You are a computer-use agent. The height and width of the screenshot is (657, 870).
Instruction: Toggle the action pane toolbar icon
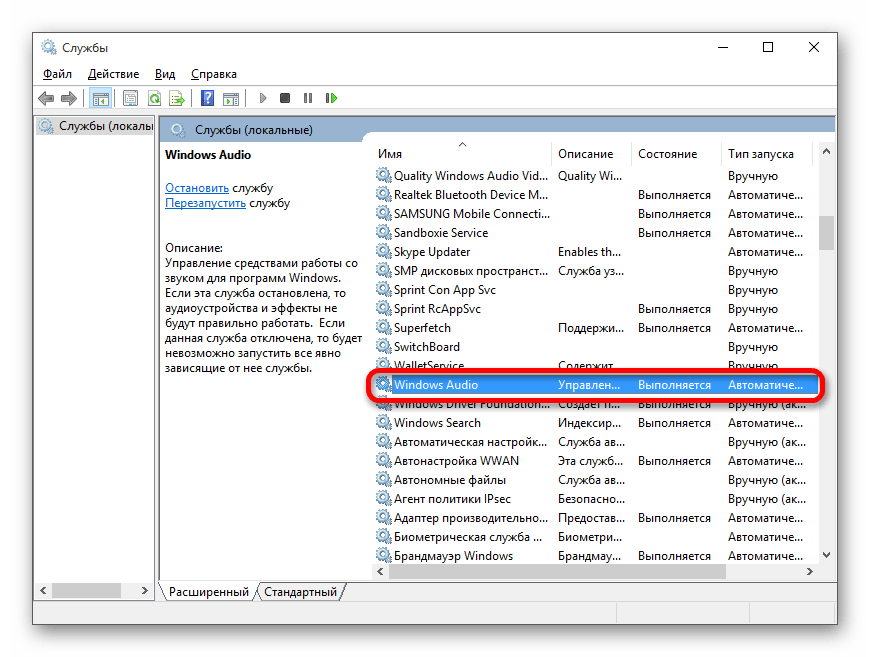tap(231, 99)
